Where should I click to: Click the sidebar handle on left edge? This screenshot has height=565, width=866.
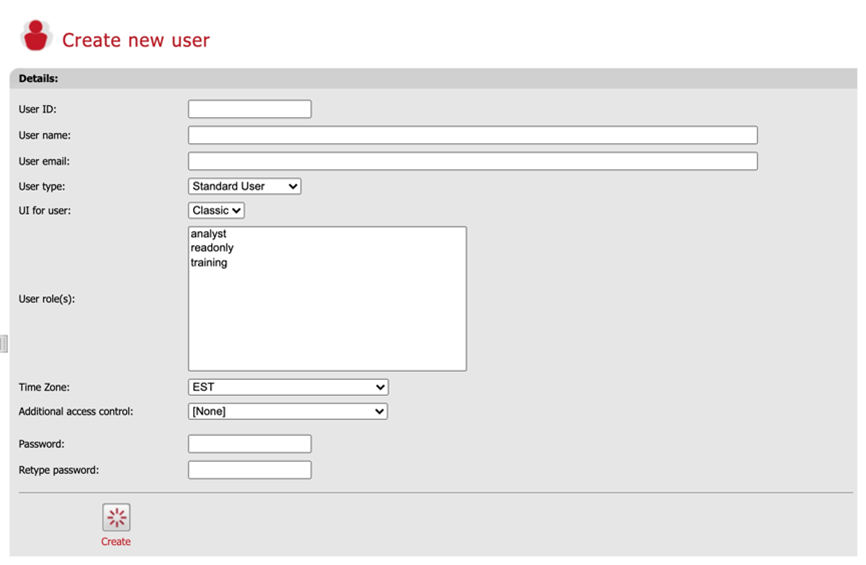click(4, 343)
